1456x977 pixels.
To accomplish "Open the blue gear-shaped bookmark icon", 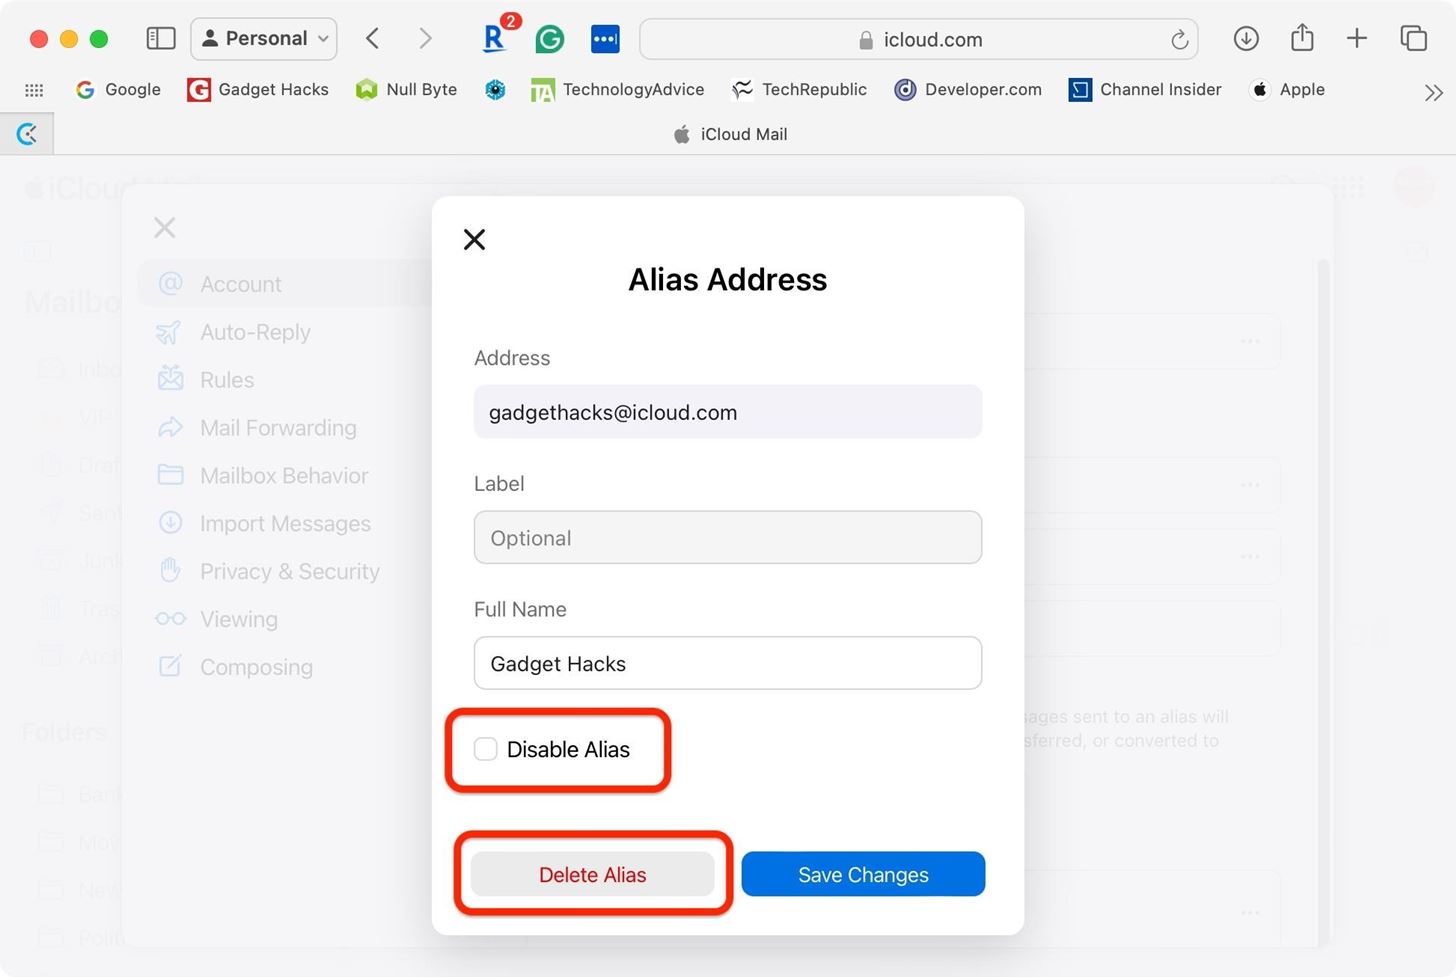I will tap(495, 90).
